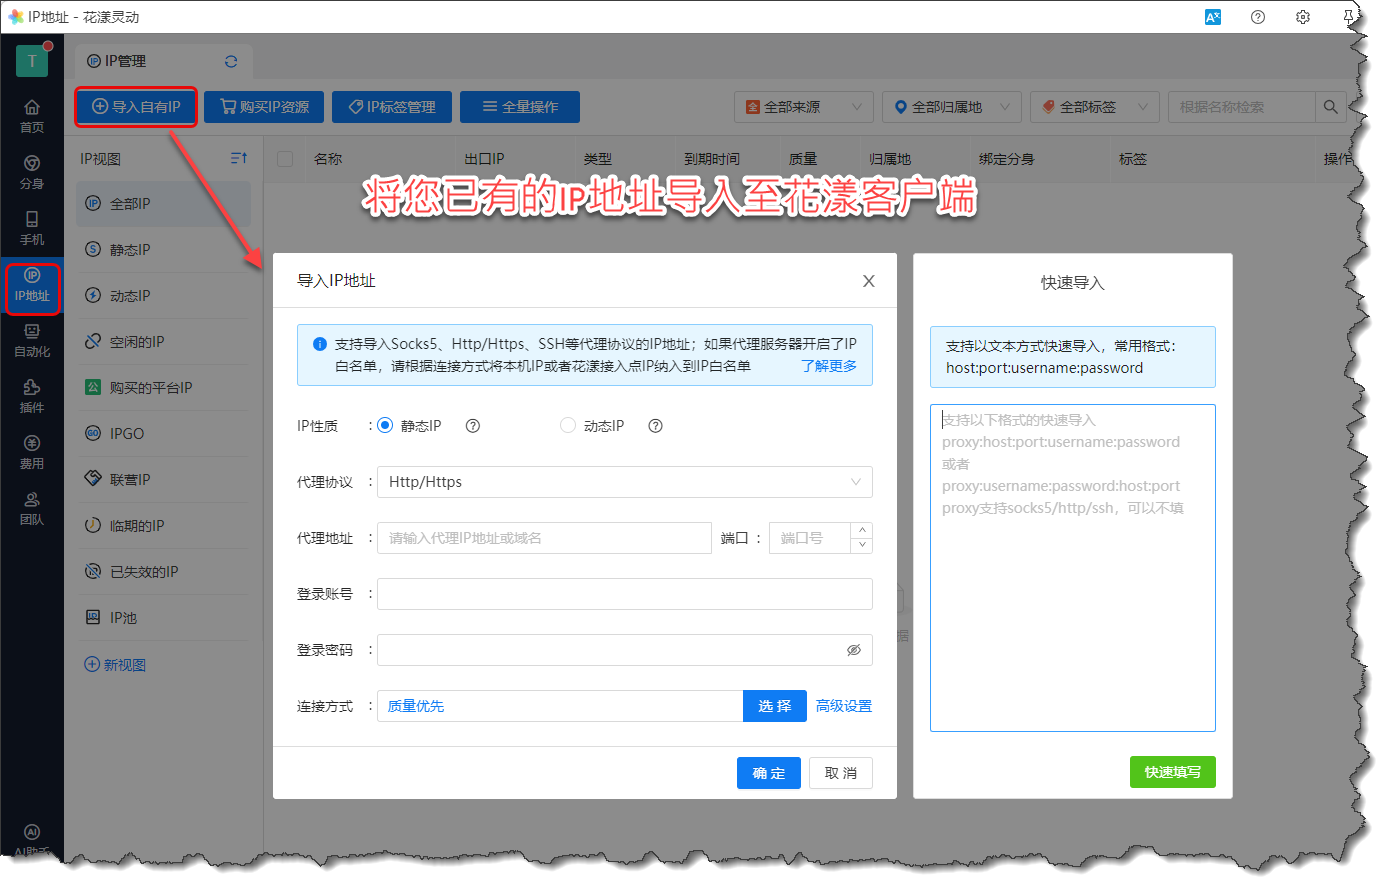Open the 手机 phone sidebar icon

pos(32,228)
